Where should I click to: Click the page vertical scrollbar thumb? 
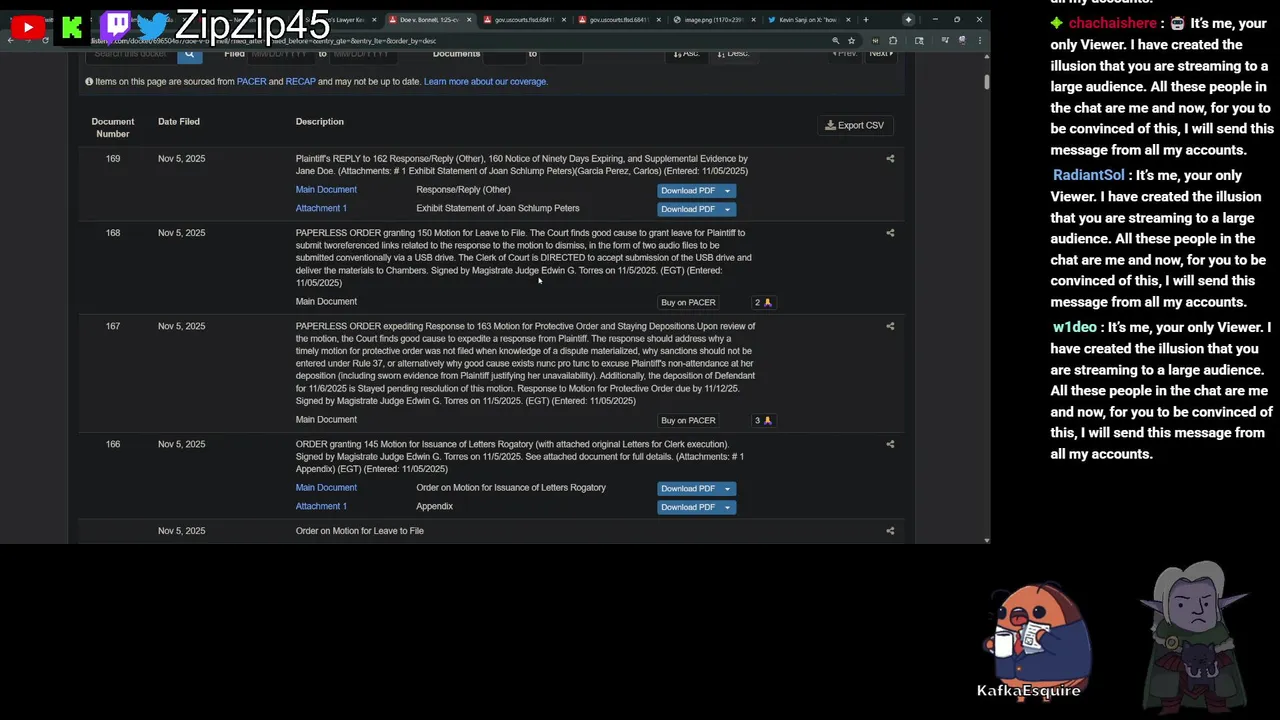pos(987,82)
